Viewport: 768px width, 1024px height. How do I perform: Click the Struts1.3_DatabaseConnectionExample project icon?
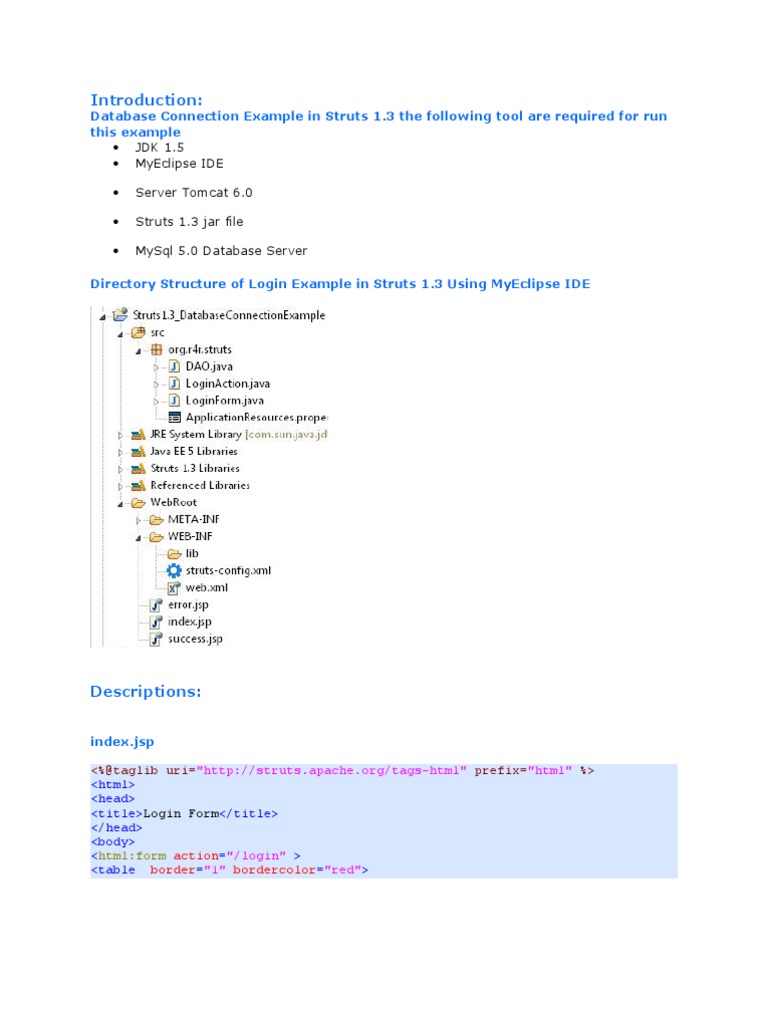[120, 315]
